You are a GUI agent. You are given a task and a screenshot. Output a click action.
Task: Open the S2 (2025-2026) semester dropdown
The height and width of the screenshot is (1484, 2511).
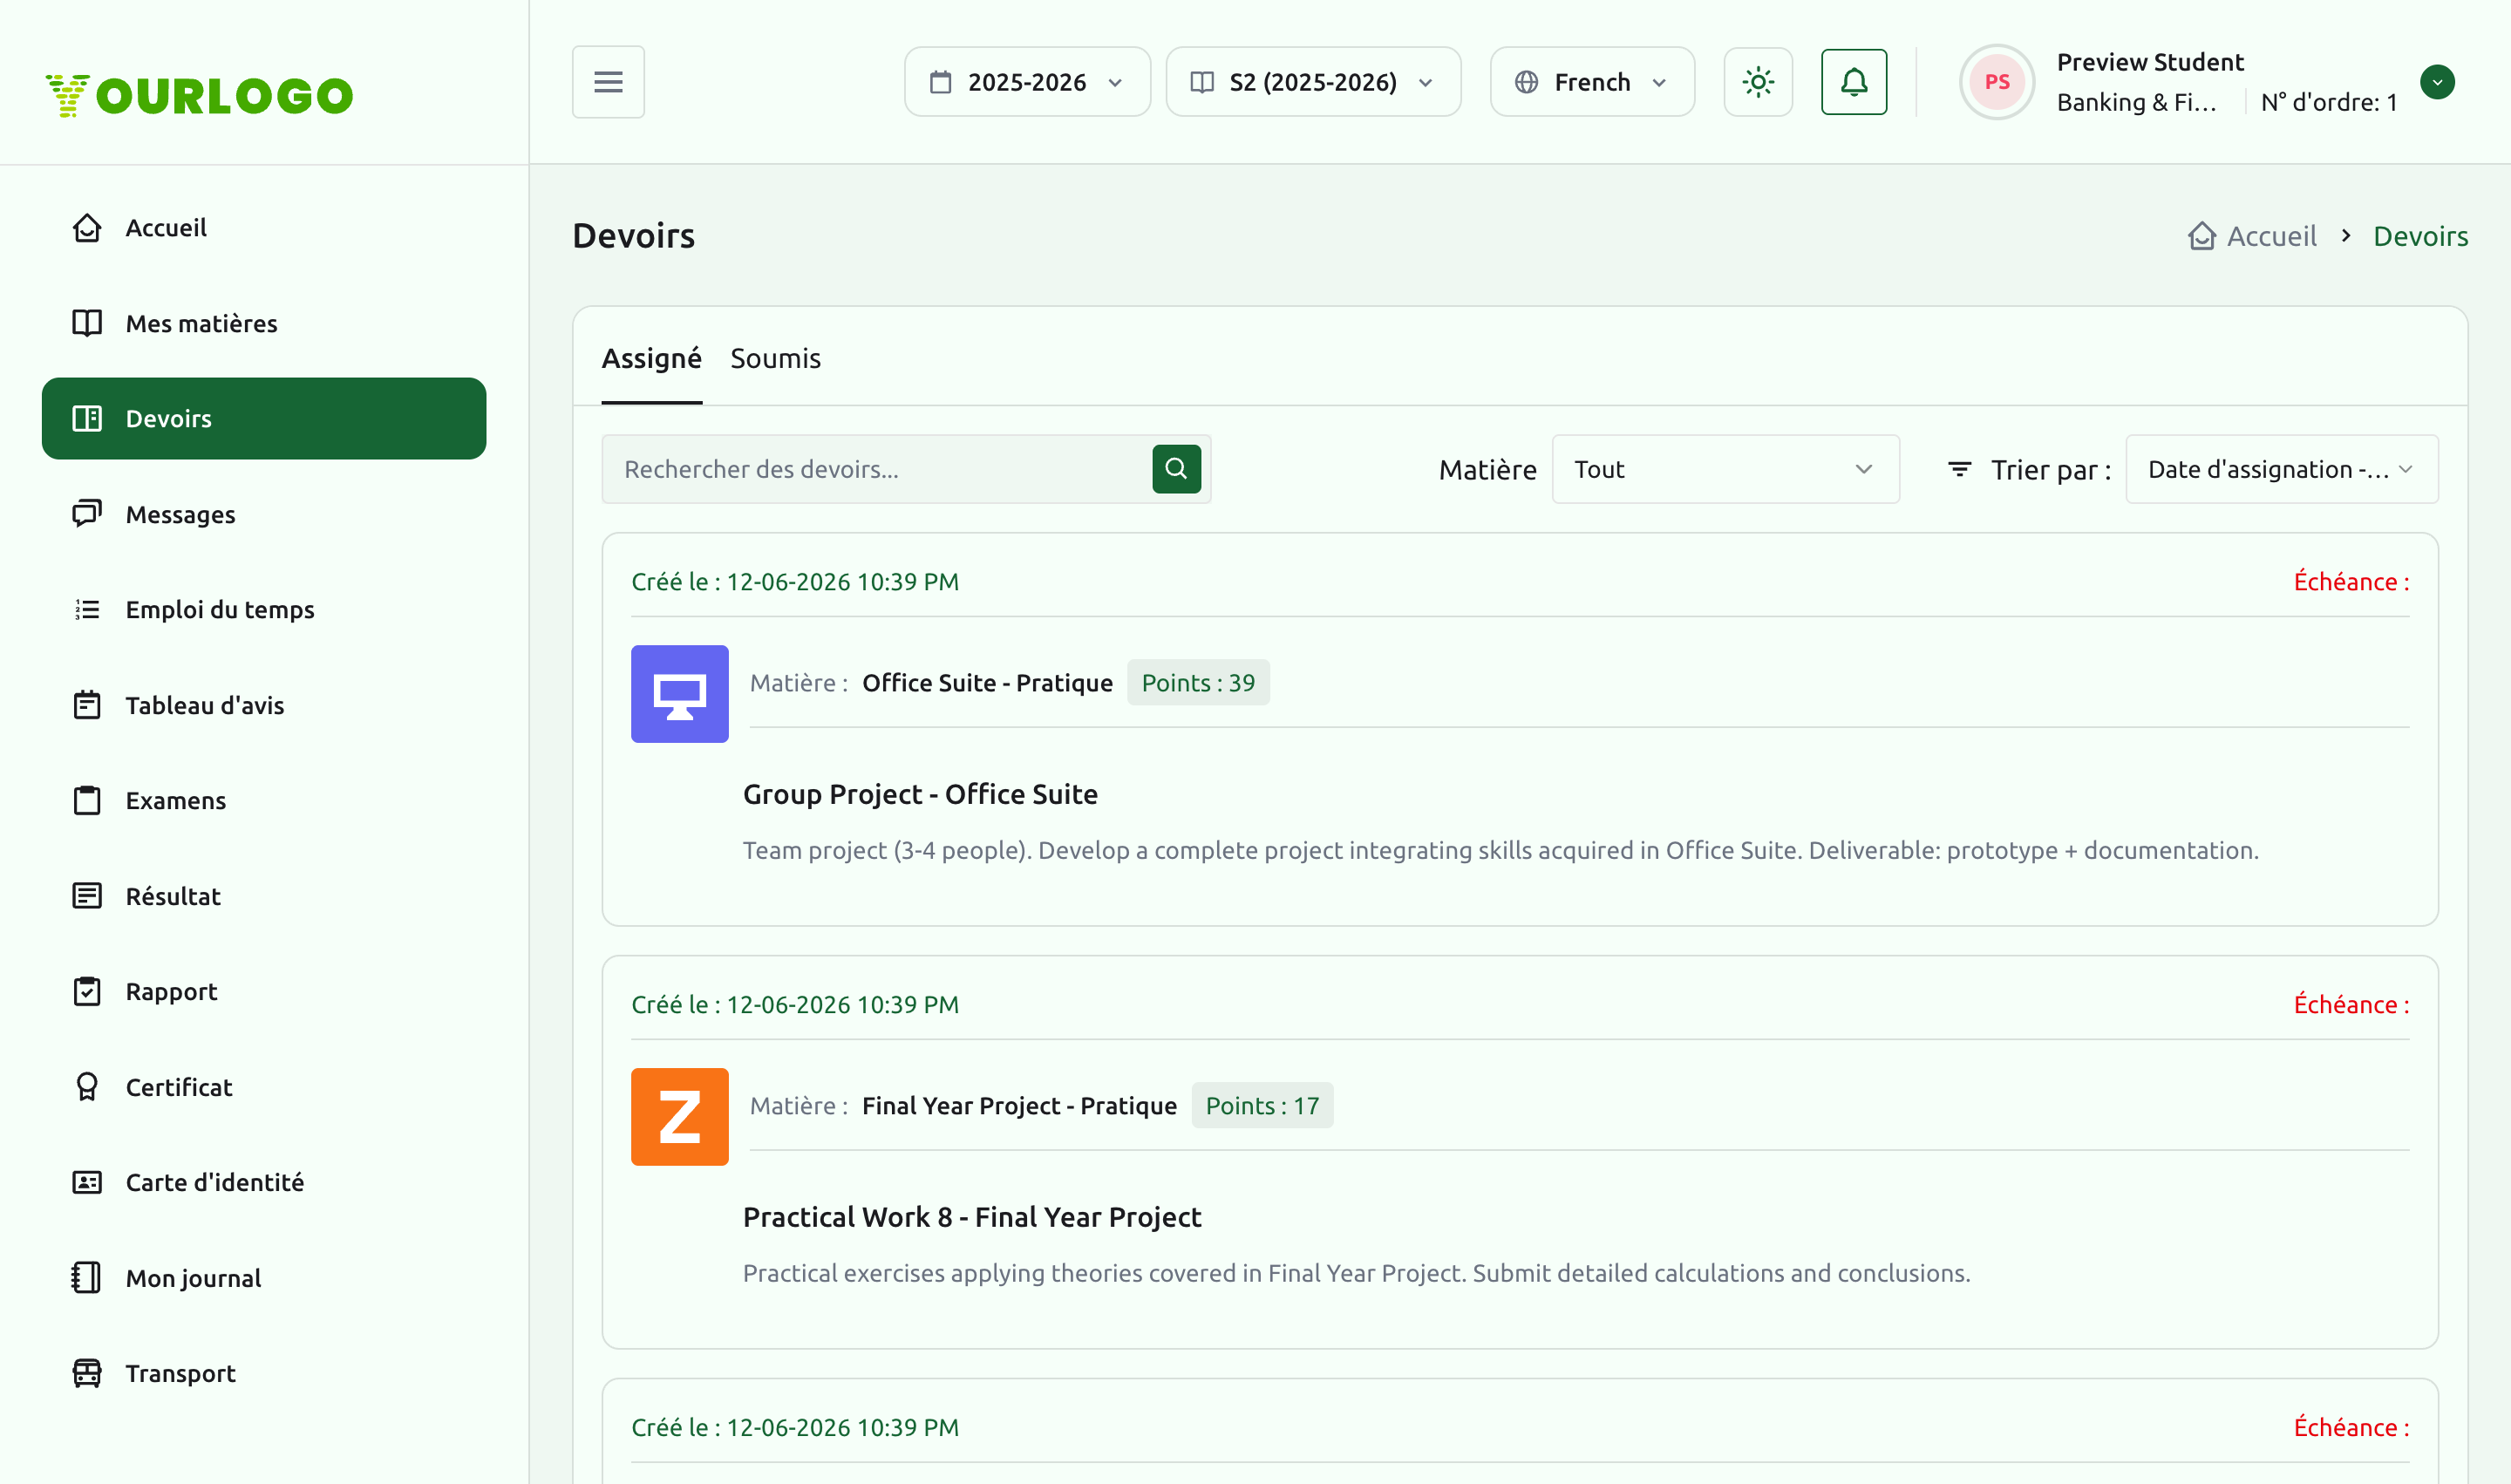tap(1313, 82)
